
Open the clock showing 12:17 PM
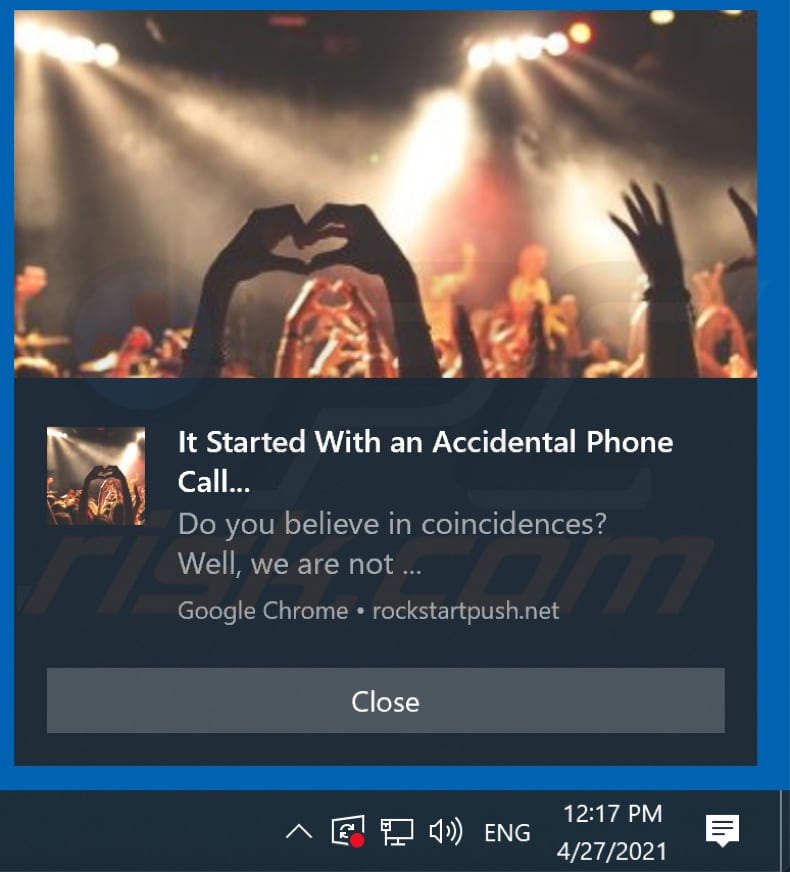(613, 814)
